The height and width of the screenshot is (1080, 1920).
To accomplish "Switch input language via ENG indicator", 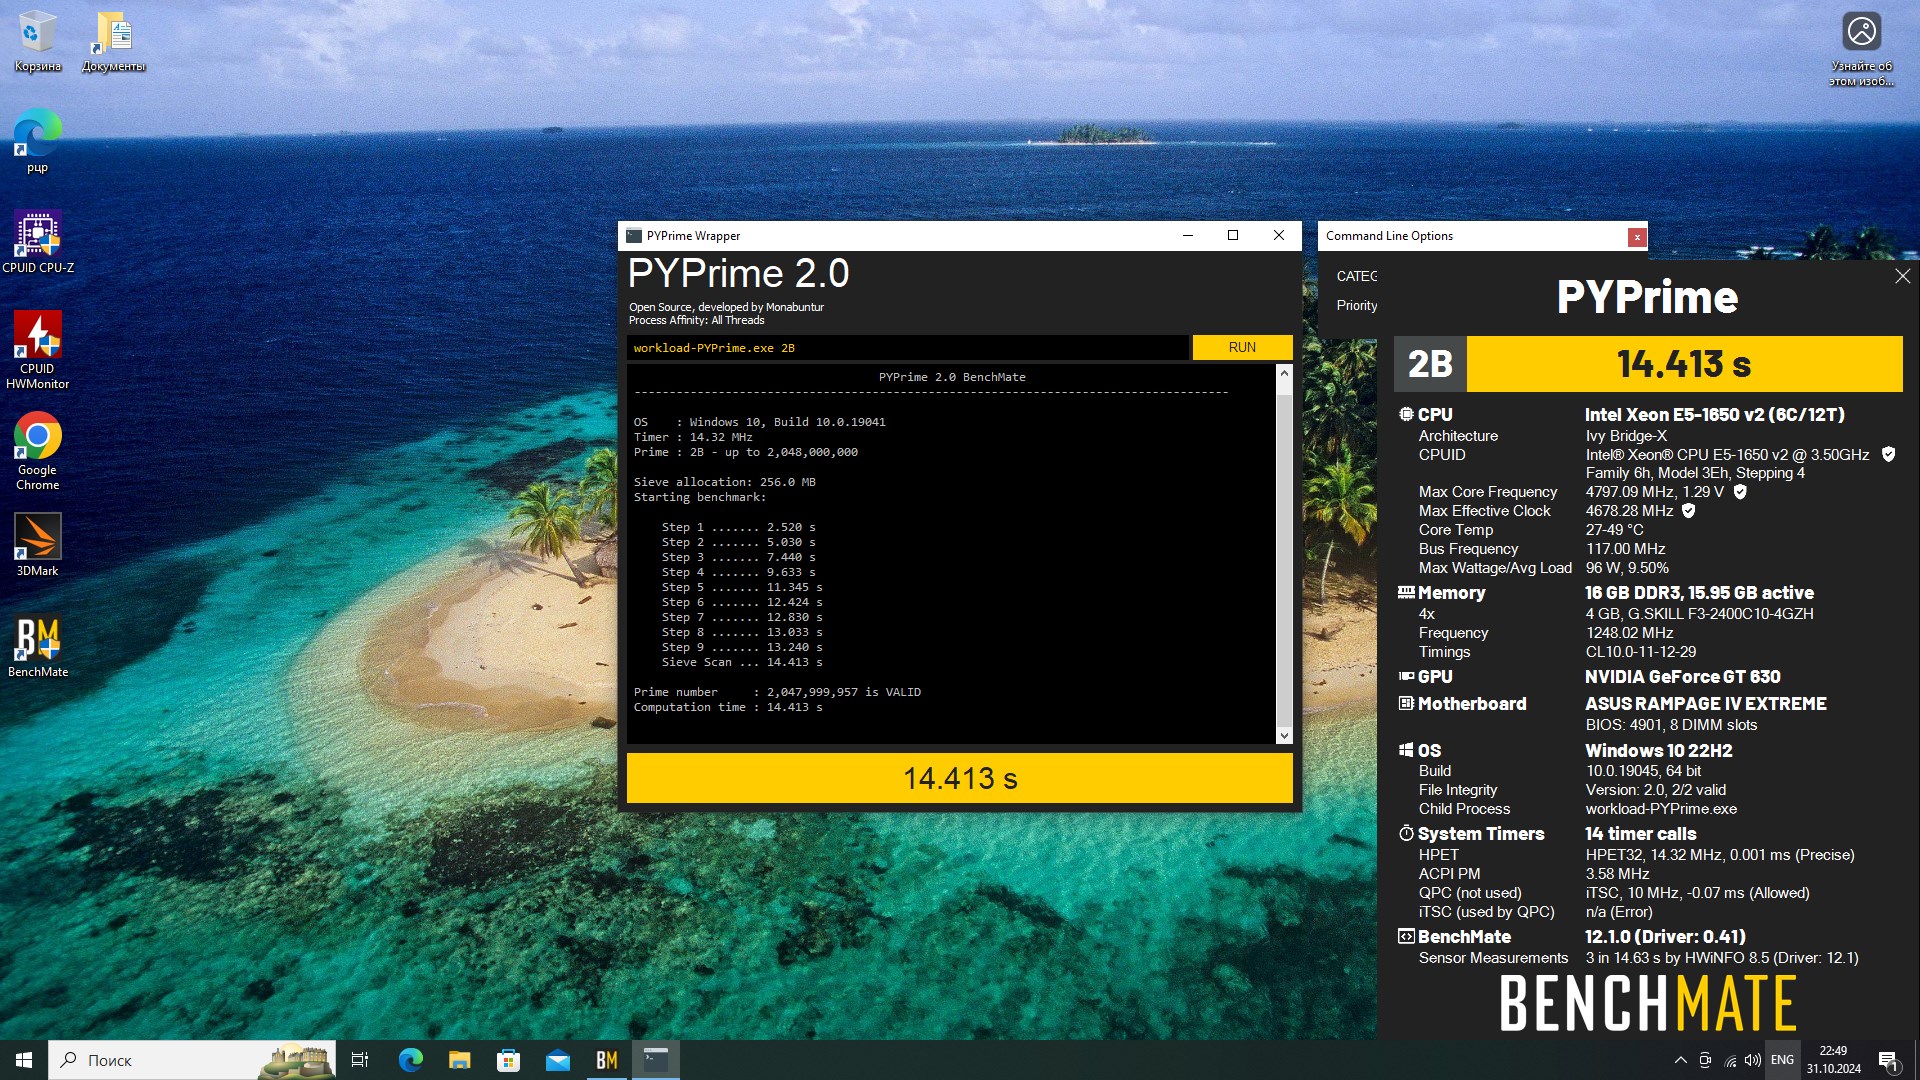I will (x=1782, y=1060).
